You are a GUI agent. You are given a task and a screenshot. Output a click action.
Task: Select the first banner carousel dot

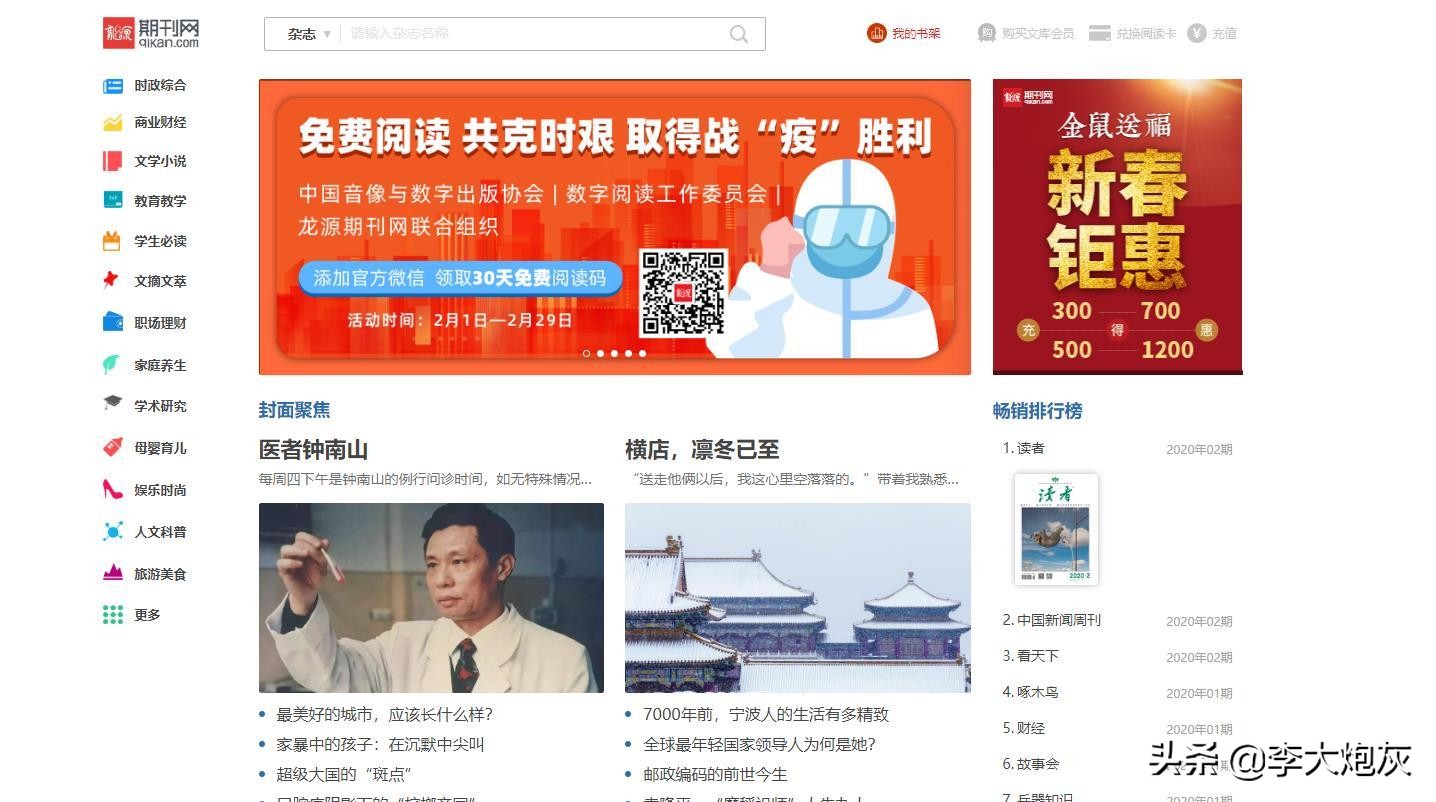pyautogui.click(x=587, y=353)
